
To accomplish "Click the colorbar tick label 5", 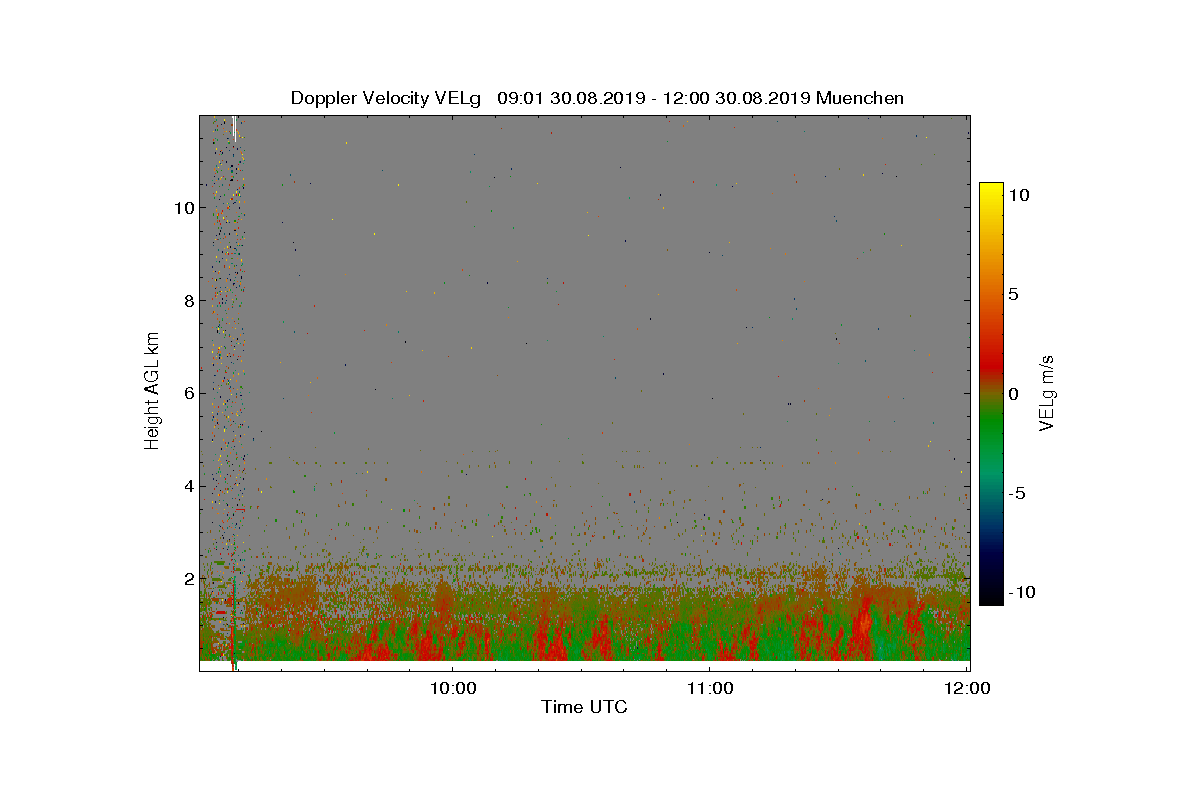I will tap(1012, 295).
